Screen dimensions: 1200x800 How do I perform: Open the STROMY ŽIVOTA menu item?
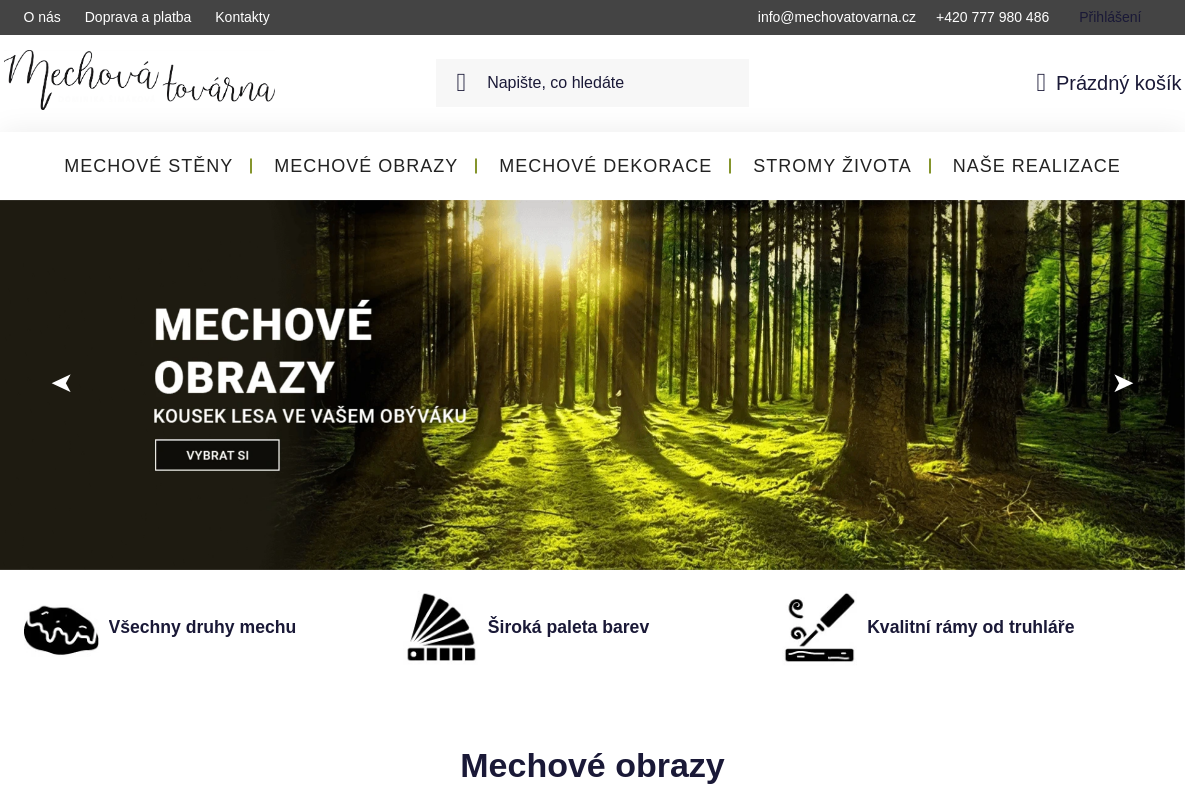(832, 166)
